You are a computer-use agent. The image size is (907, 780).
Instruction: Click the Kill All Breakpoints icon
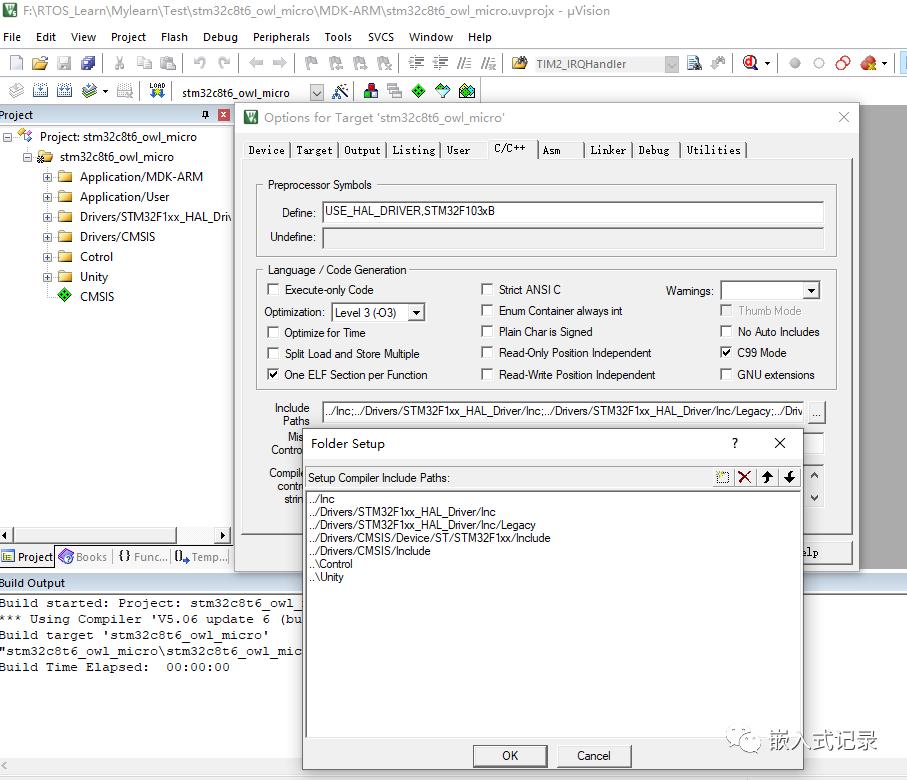[868, 63]
